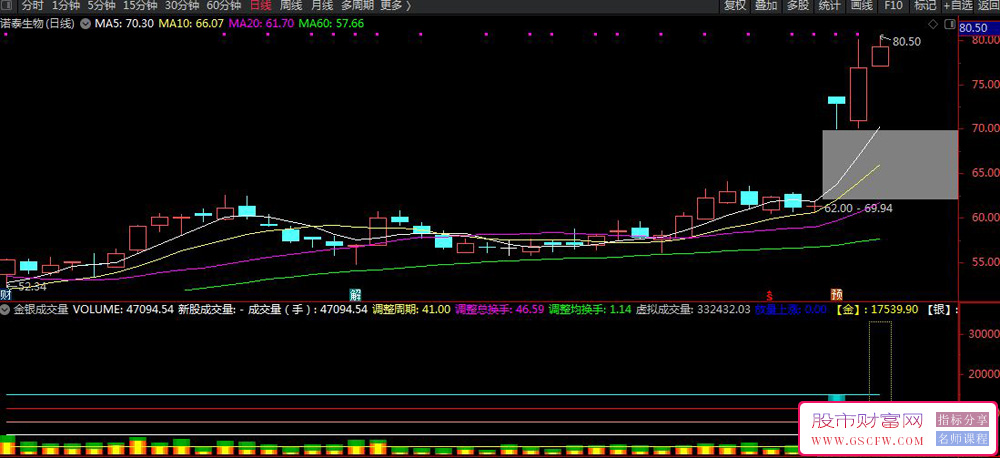This screenshot has height=458, width=1000.
Task: Select the 15分钟 period tab
Action: click(140, 6)
